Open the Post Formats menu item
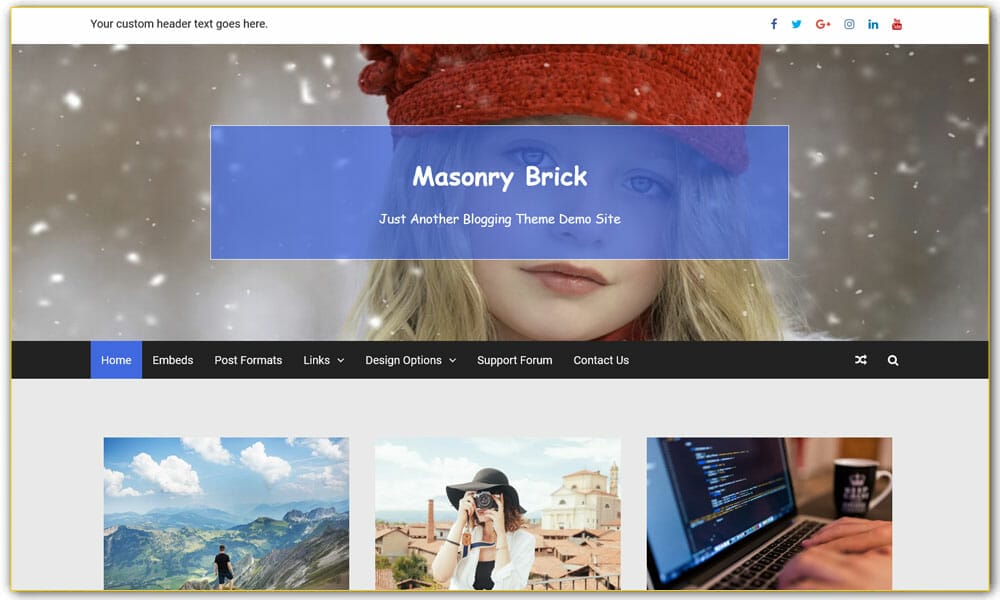The width and height of the screenshot is (1000, 600). tap(248, 360)
